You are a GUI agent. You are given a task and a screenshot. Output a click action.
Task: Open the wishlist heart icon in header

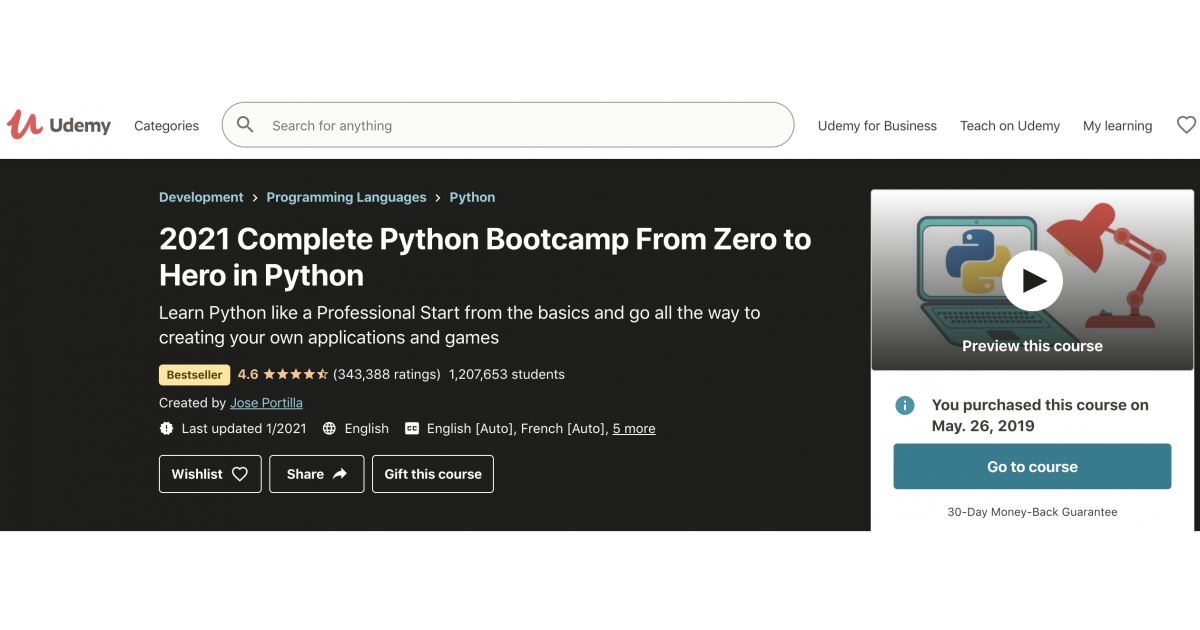pos(1186,125)
